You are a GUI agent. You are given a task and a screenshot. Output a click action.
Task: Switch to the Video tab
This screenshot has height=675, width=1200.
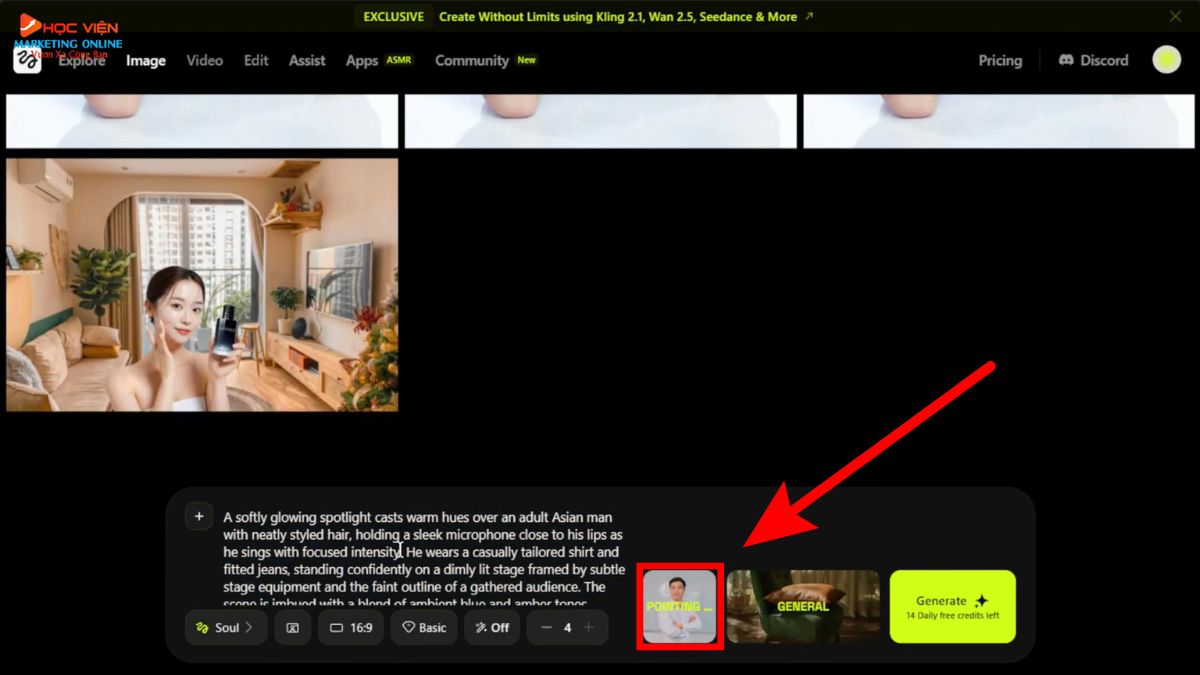coord(204,60)
